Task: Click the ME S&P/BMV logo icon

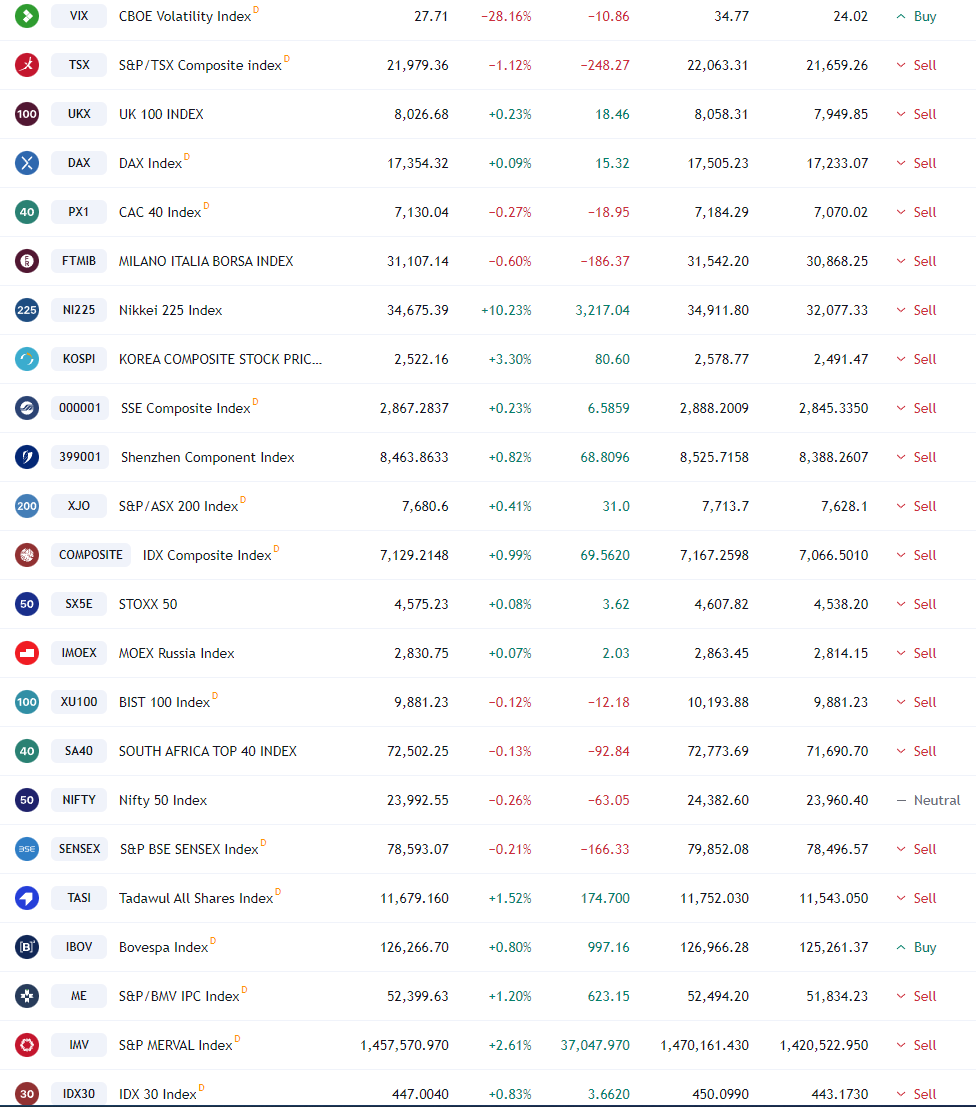Action: coord(27,995)
